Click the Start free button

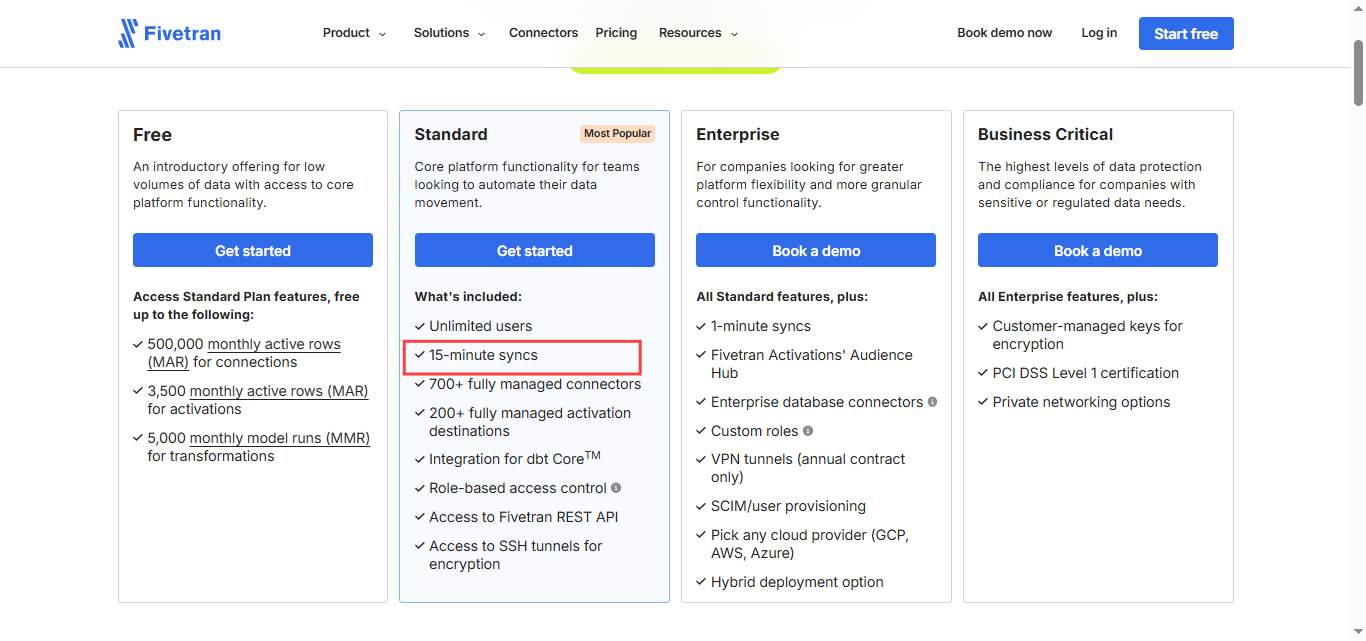(x=1186, y=33)
